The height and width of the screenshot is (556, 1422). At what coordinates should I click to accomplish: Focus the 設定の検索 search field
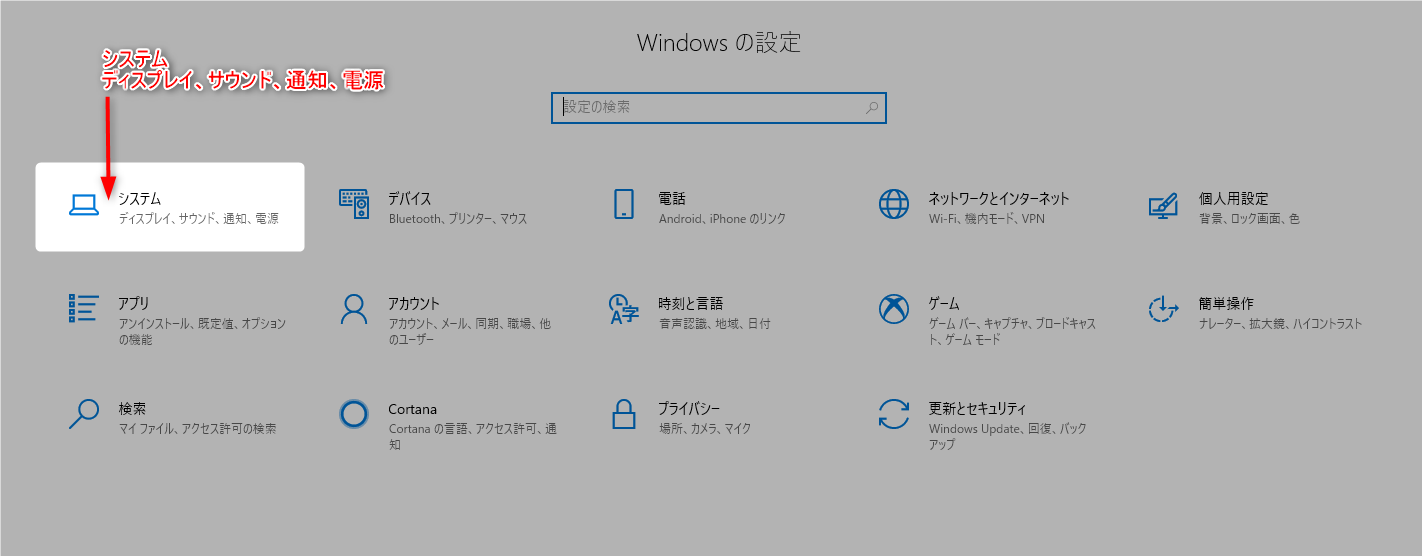tap(719, 108)
